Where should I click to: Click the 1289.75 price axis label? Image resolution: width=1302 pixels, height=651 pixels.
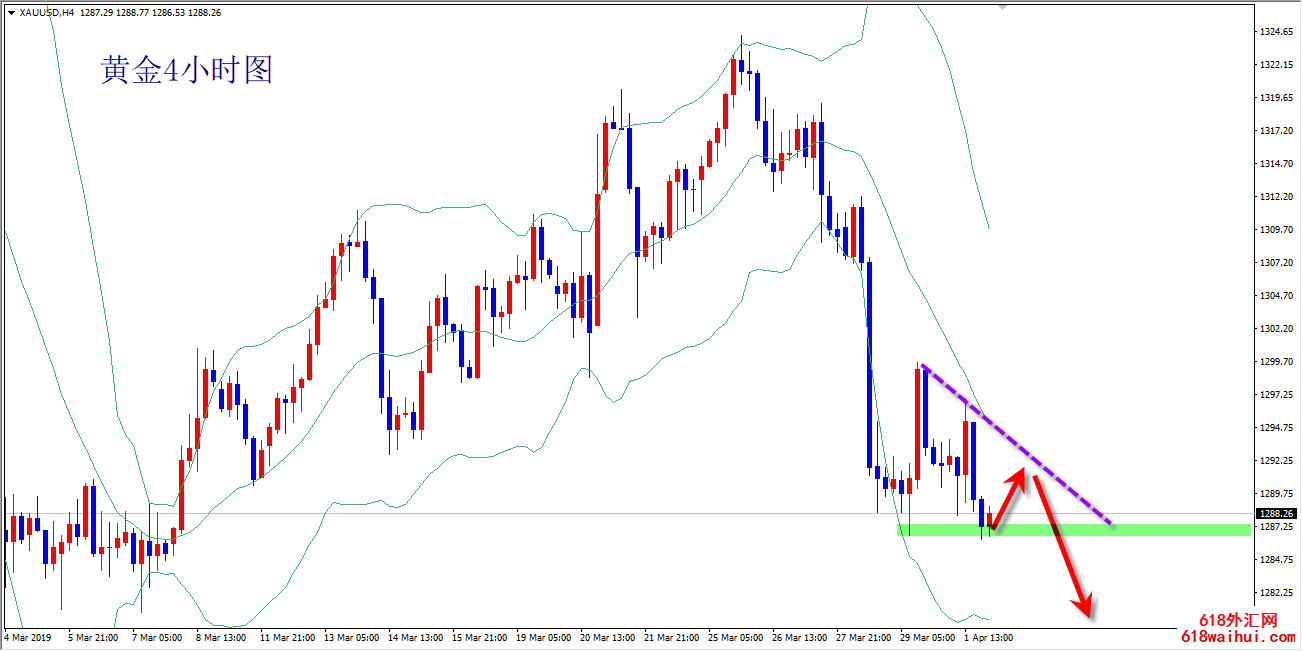pos(1275,494)
